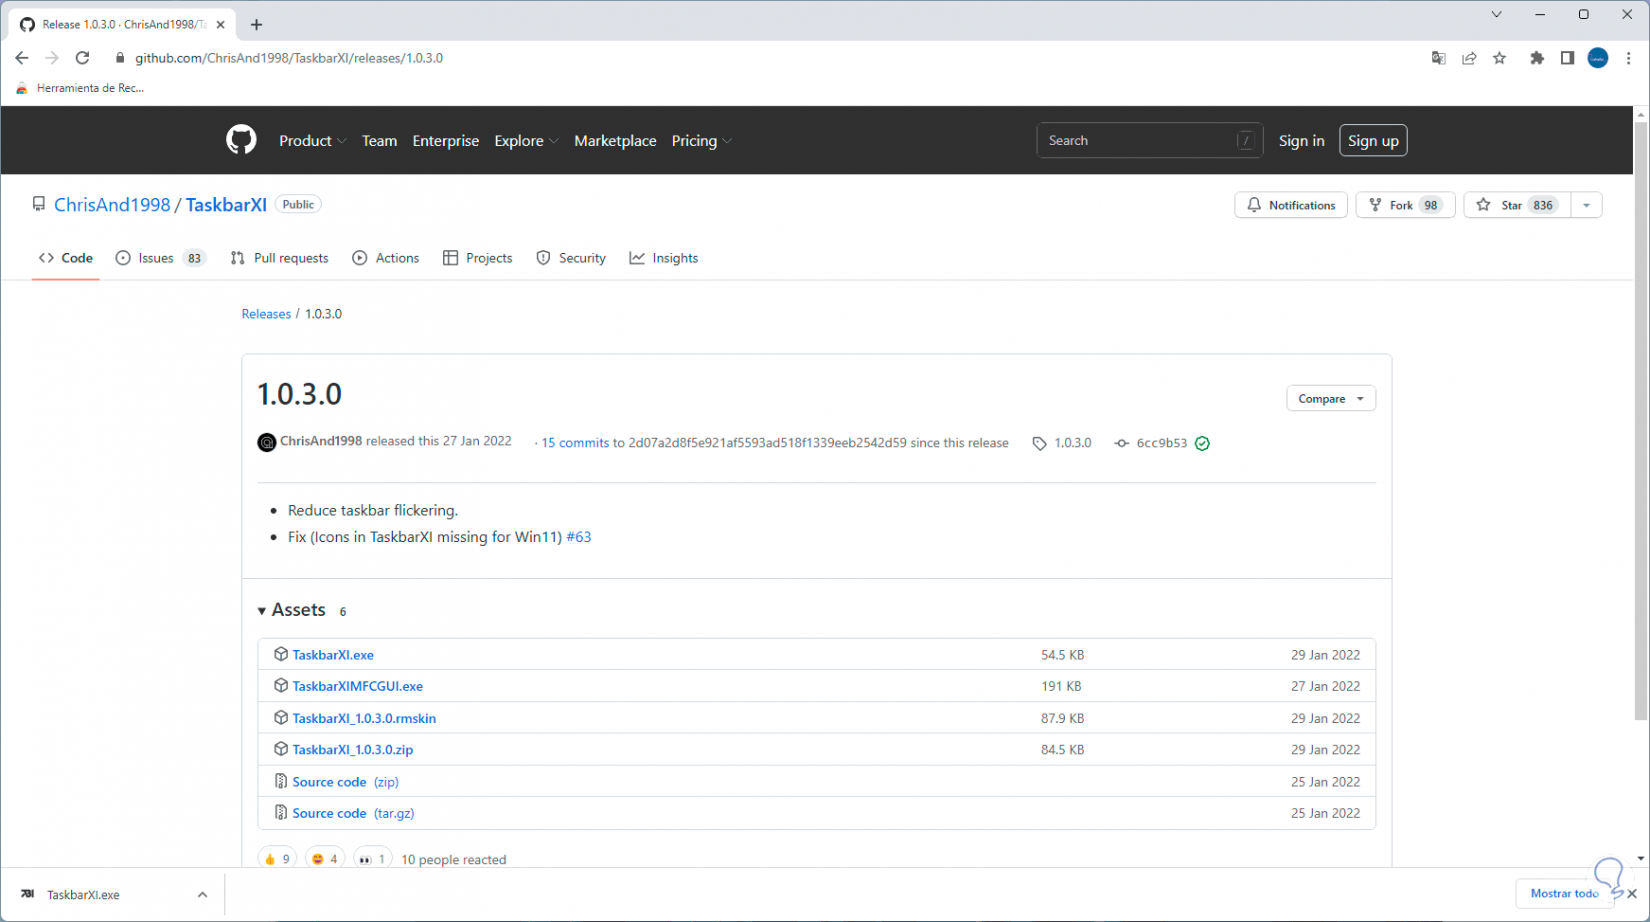
Task: Open the Code tab
Action: pos(66,258)
